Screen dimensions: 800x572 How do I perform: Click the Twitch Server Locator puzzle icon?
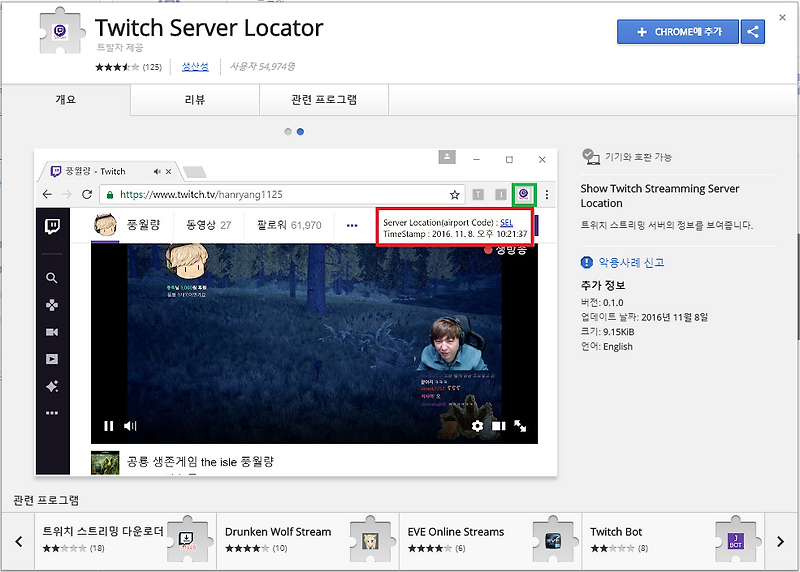click(60, 31)
